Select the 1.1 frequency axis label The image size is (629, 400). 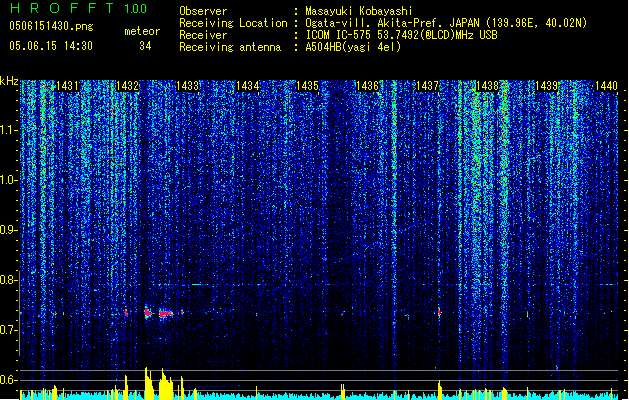pyautogui.click(x=9, y=130)
